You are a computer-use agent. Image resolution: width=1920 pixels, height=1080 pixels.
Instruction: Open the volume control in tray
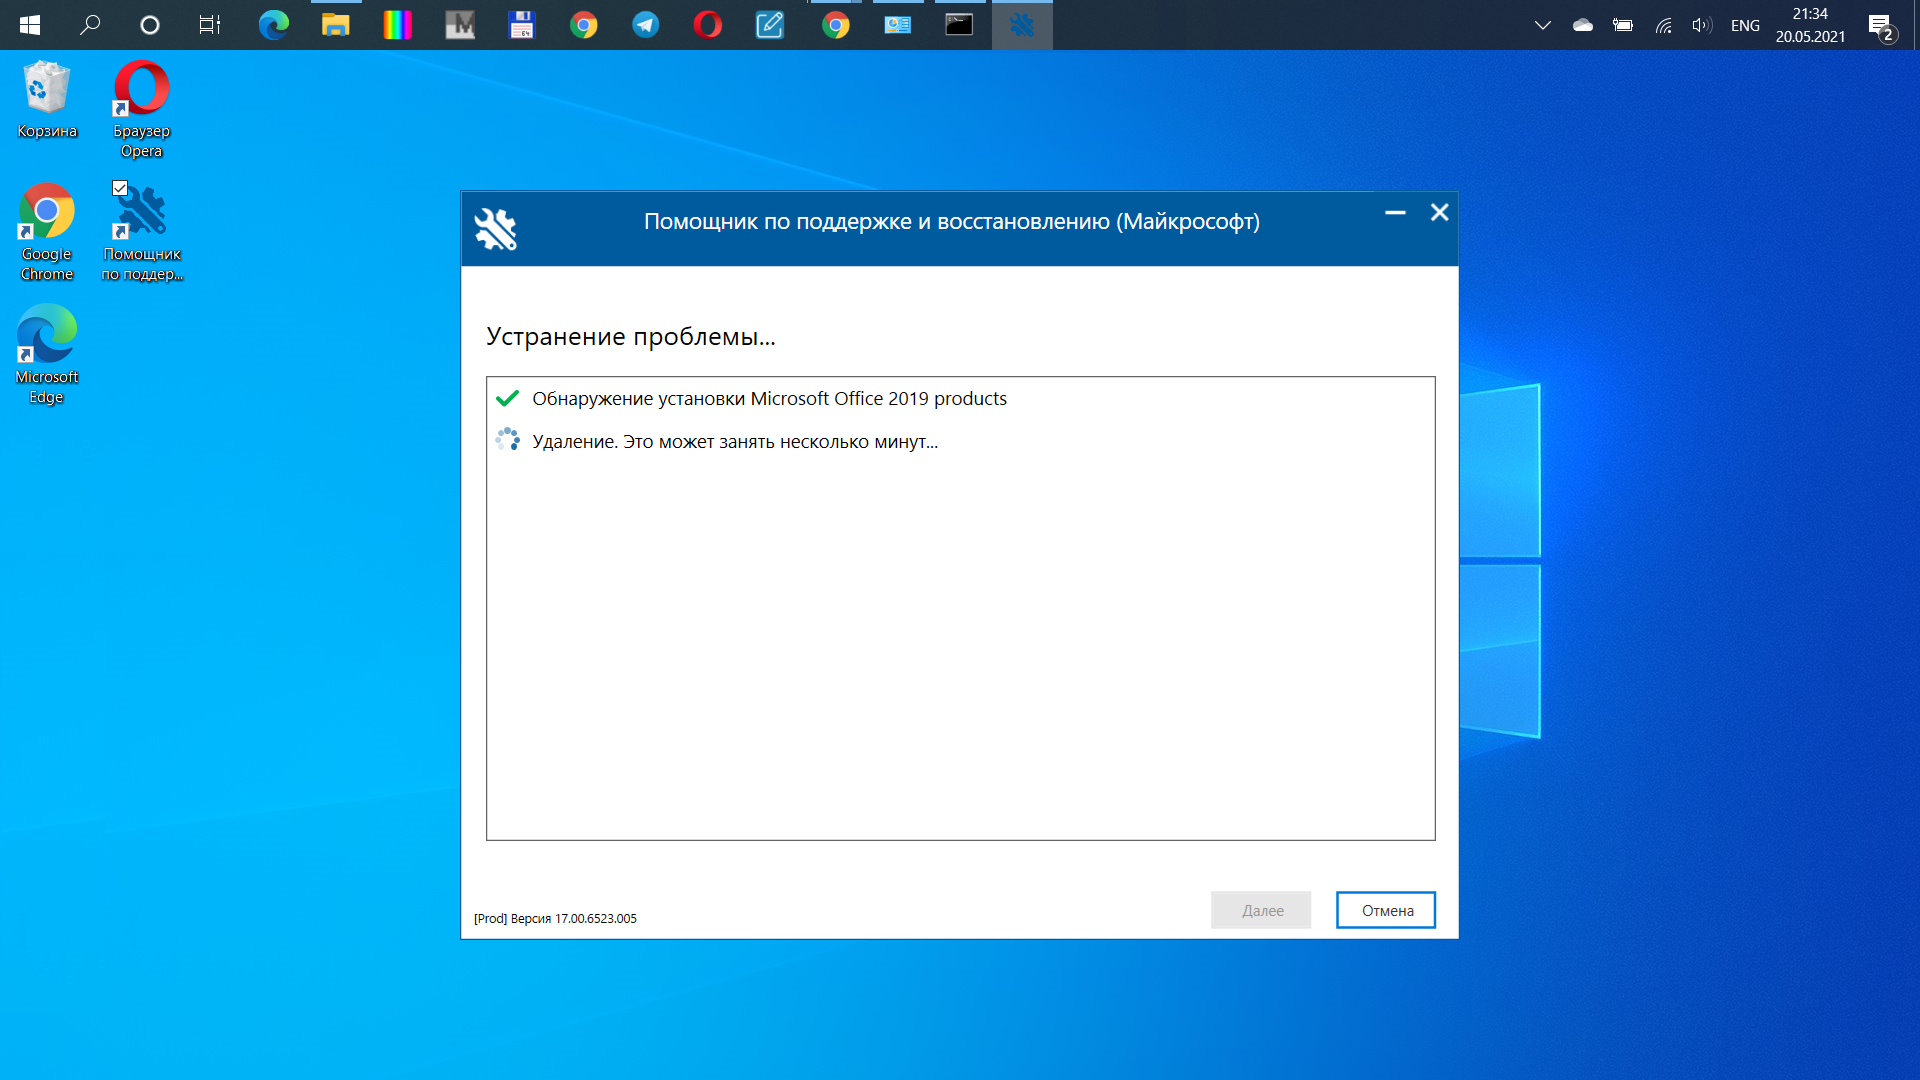tap(1702, 25)
